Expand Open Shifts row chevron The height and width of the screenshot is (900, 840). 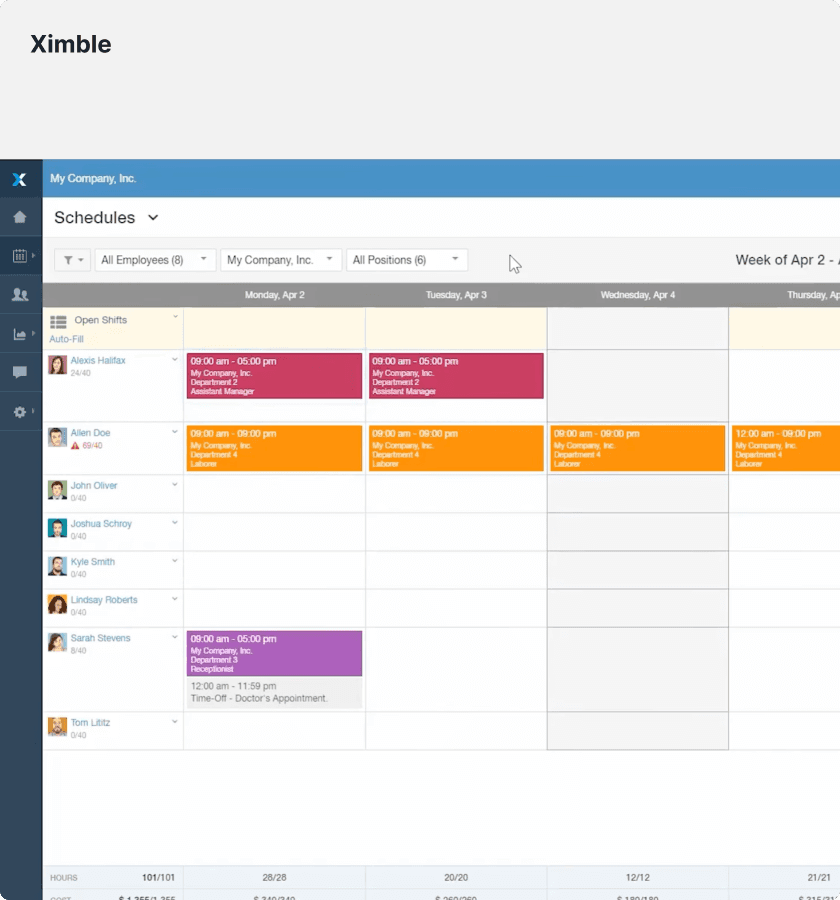point(175,317)
